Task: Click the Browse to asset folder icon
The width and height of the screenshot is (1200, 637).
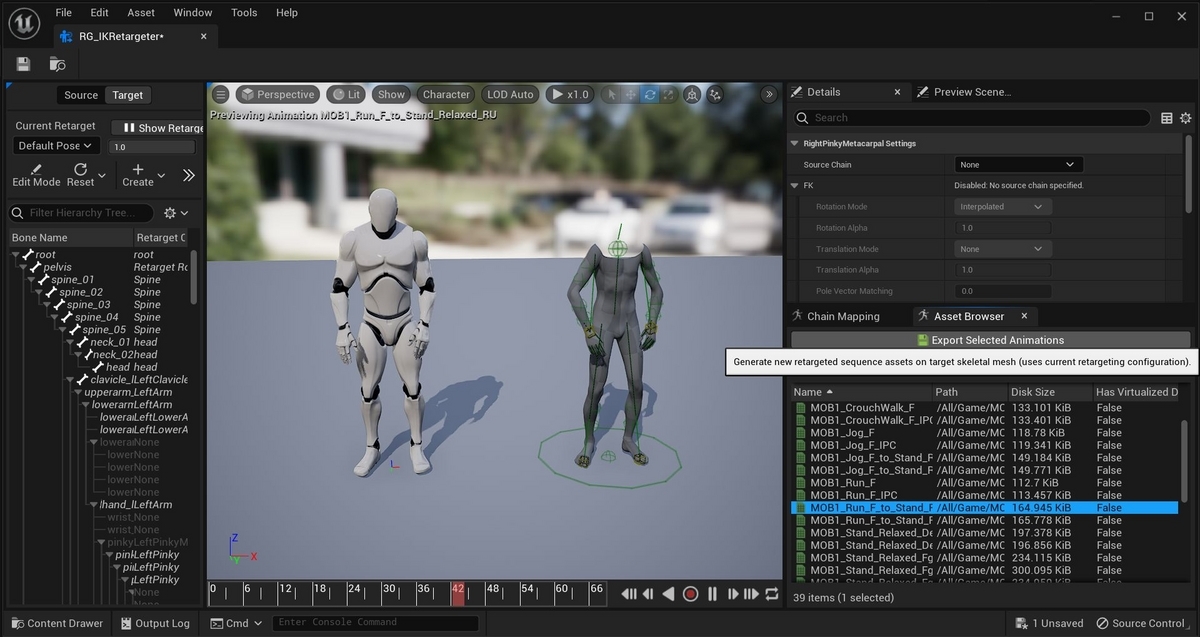Action: 57,64
